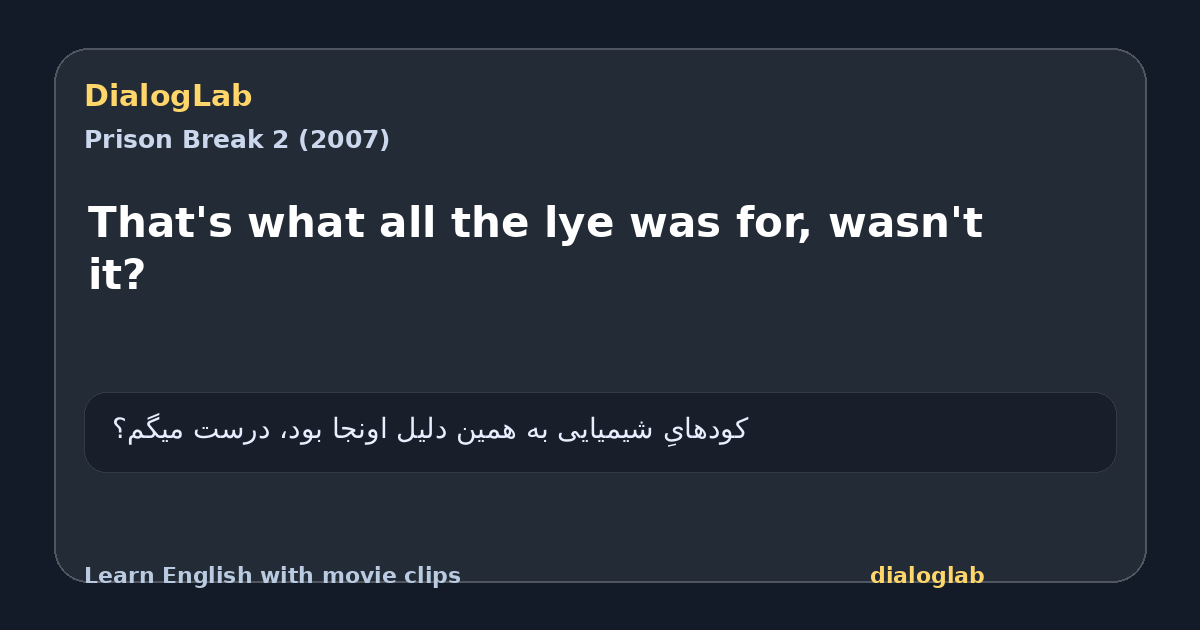Select the word "what" in the quote
Screen dimensions: 1200x630
[x=305, y=222]
